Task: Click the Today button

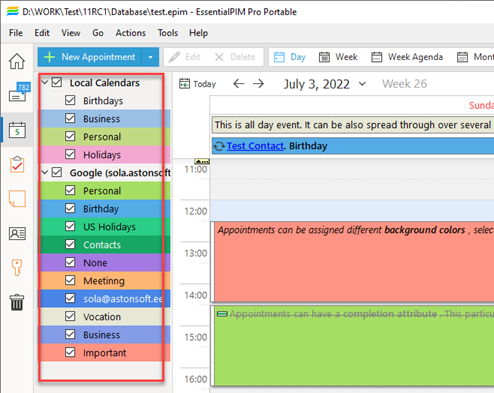Action: (197, 84)
